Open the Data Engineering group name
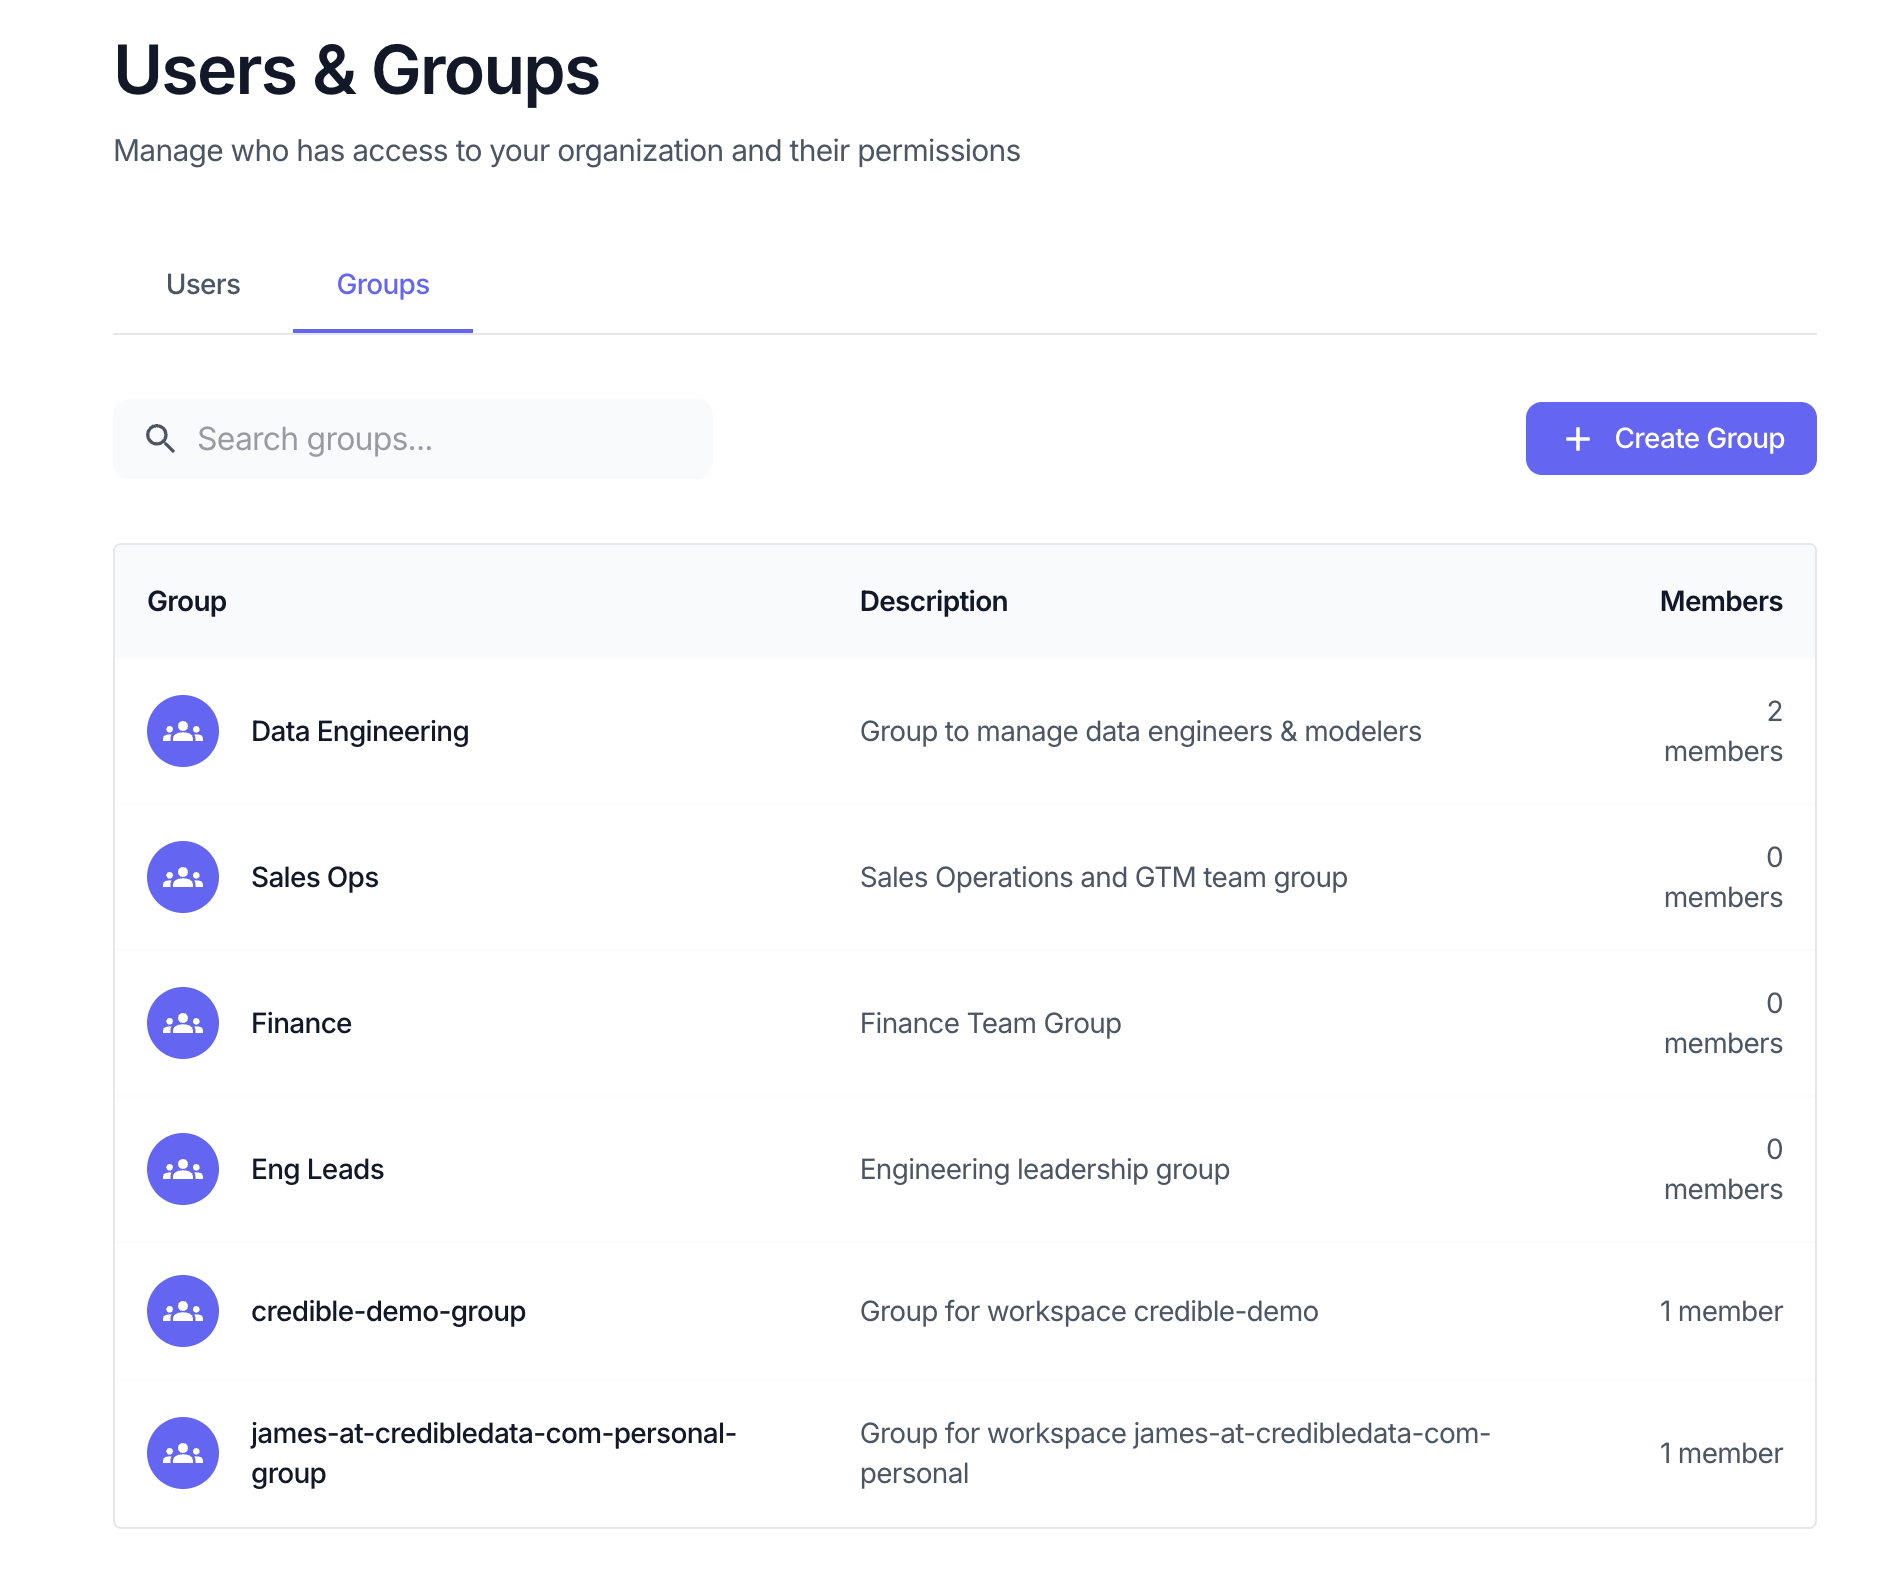1884x1594 pixels. pyautogui.click(x=360, y=731)
